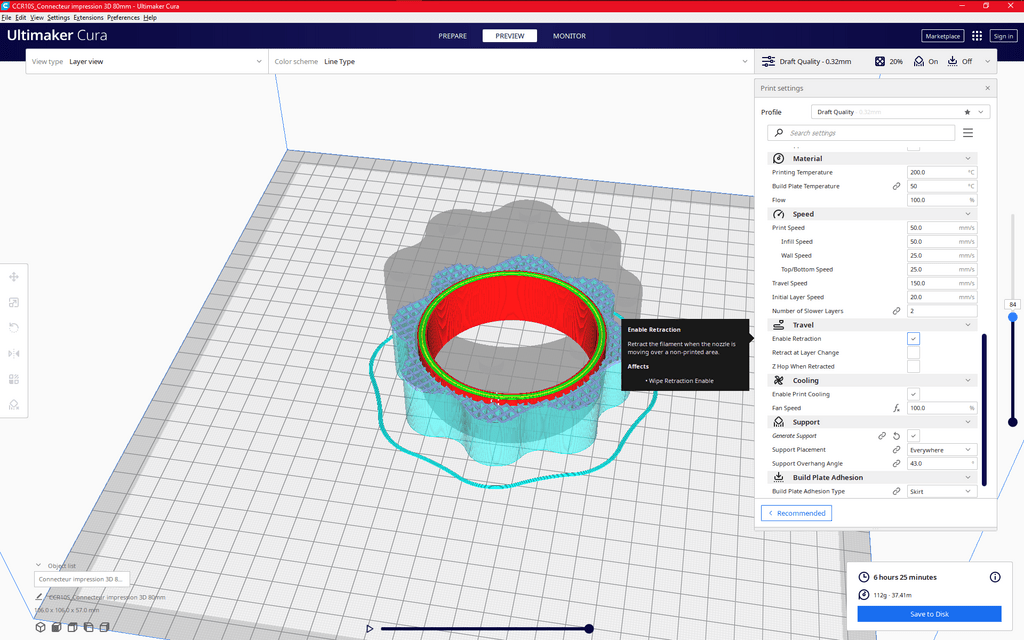Click the lower layer slider handle
This screenshot has width=1024, height=640.
(x=1012, y=422)
